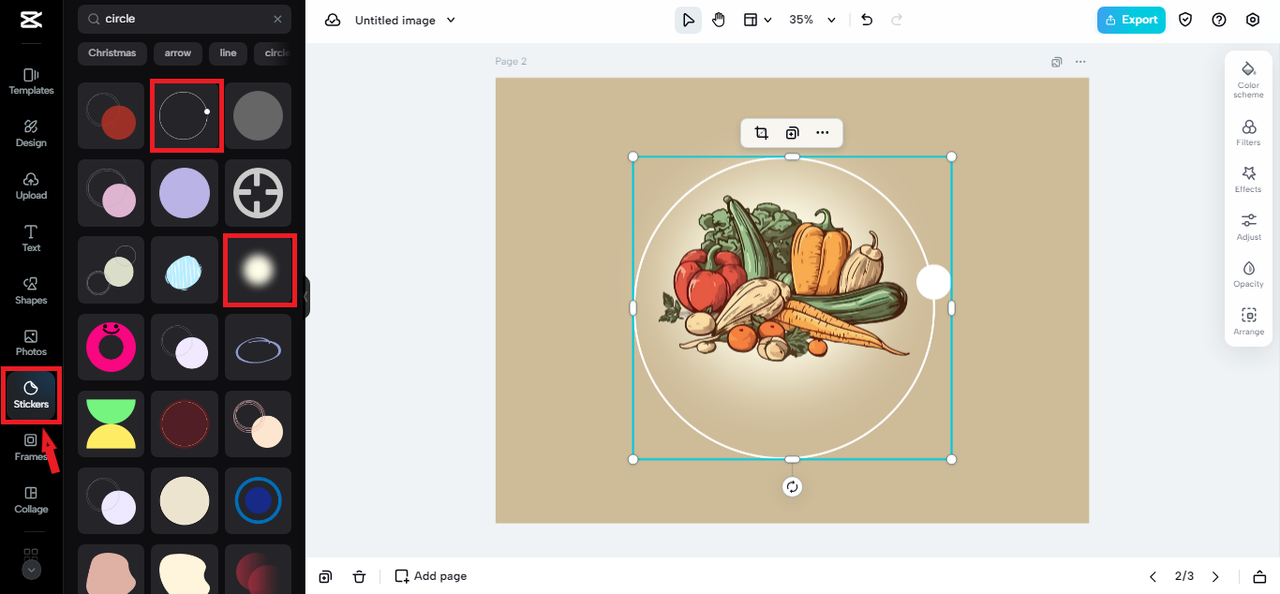This screenshot has width=1280, height=594.
Task: Choose the blue ring circle sticker
Action: point(258,501)
